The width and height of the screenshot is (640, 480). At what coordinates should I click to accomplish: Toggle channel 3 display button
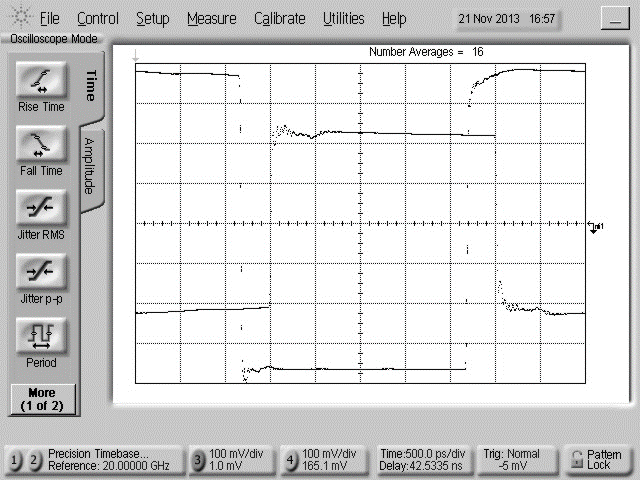tap(198, 460)
